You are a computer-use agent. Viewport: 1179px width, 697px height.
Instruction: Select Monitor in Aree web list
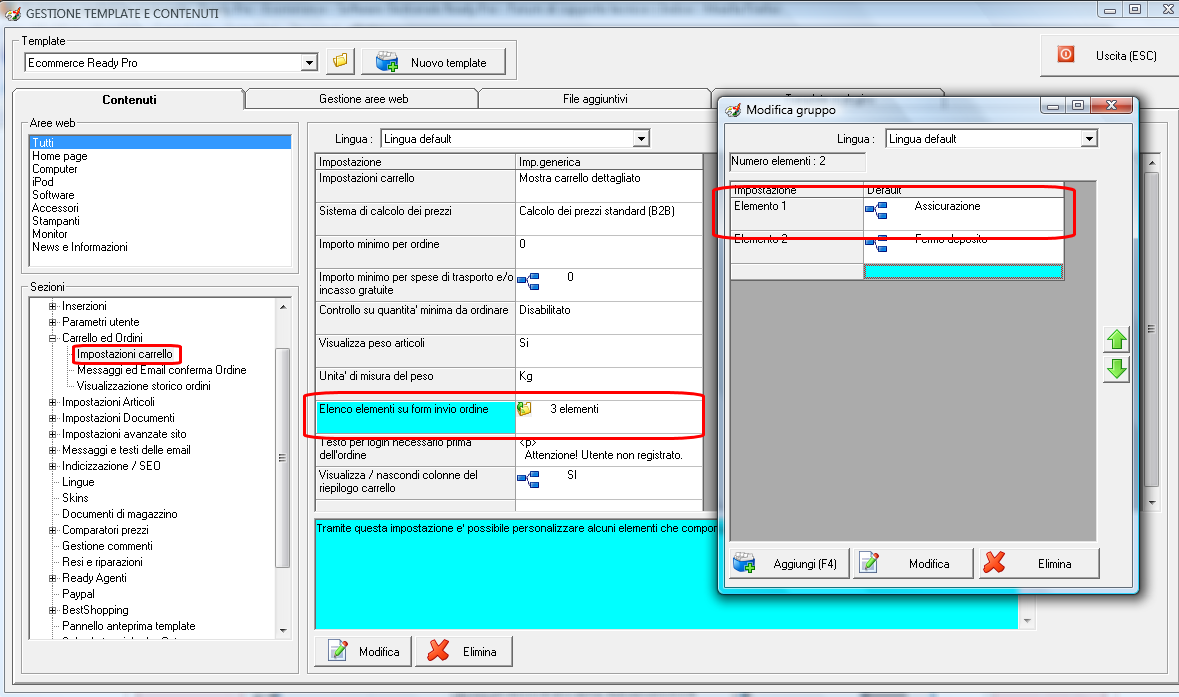pyautogui.click(x=50, y=234)
